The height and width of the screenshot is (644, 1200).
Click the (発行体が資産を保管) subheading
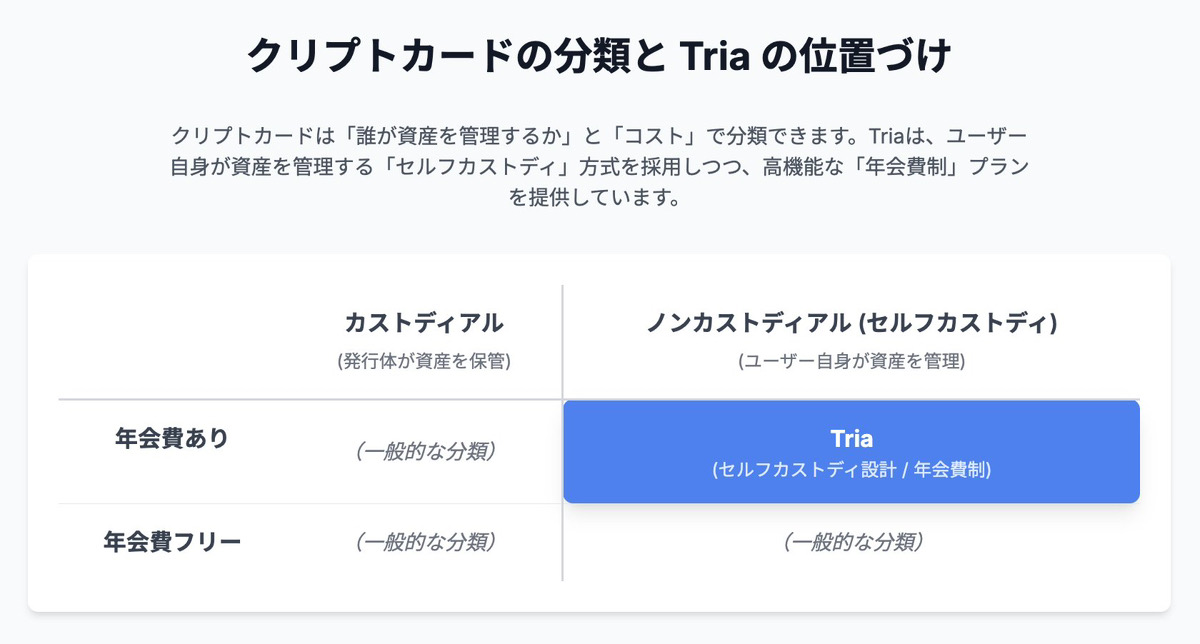pyautogui.click(x=424, y=362)
